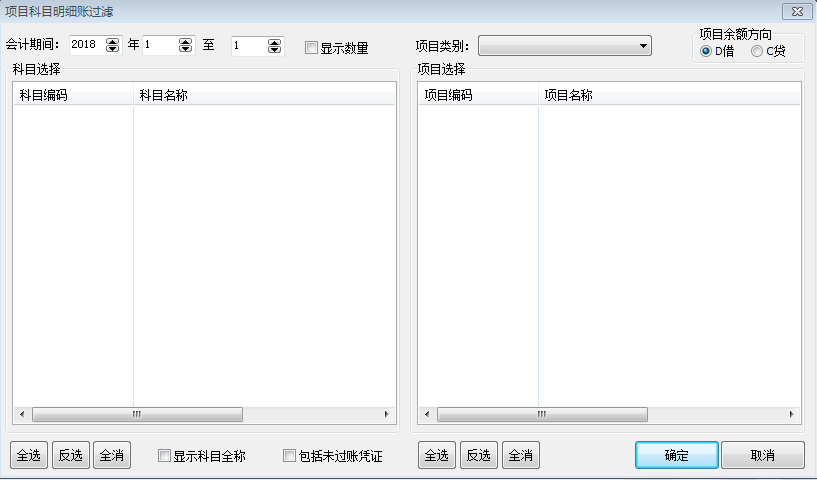The height and width of the screenshot is (480, 817).
Task: Click 全选 under the 科目选择 list
Action: tap(28, 456)
